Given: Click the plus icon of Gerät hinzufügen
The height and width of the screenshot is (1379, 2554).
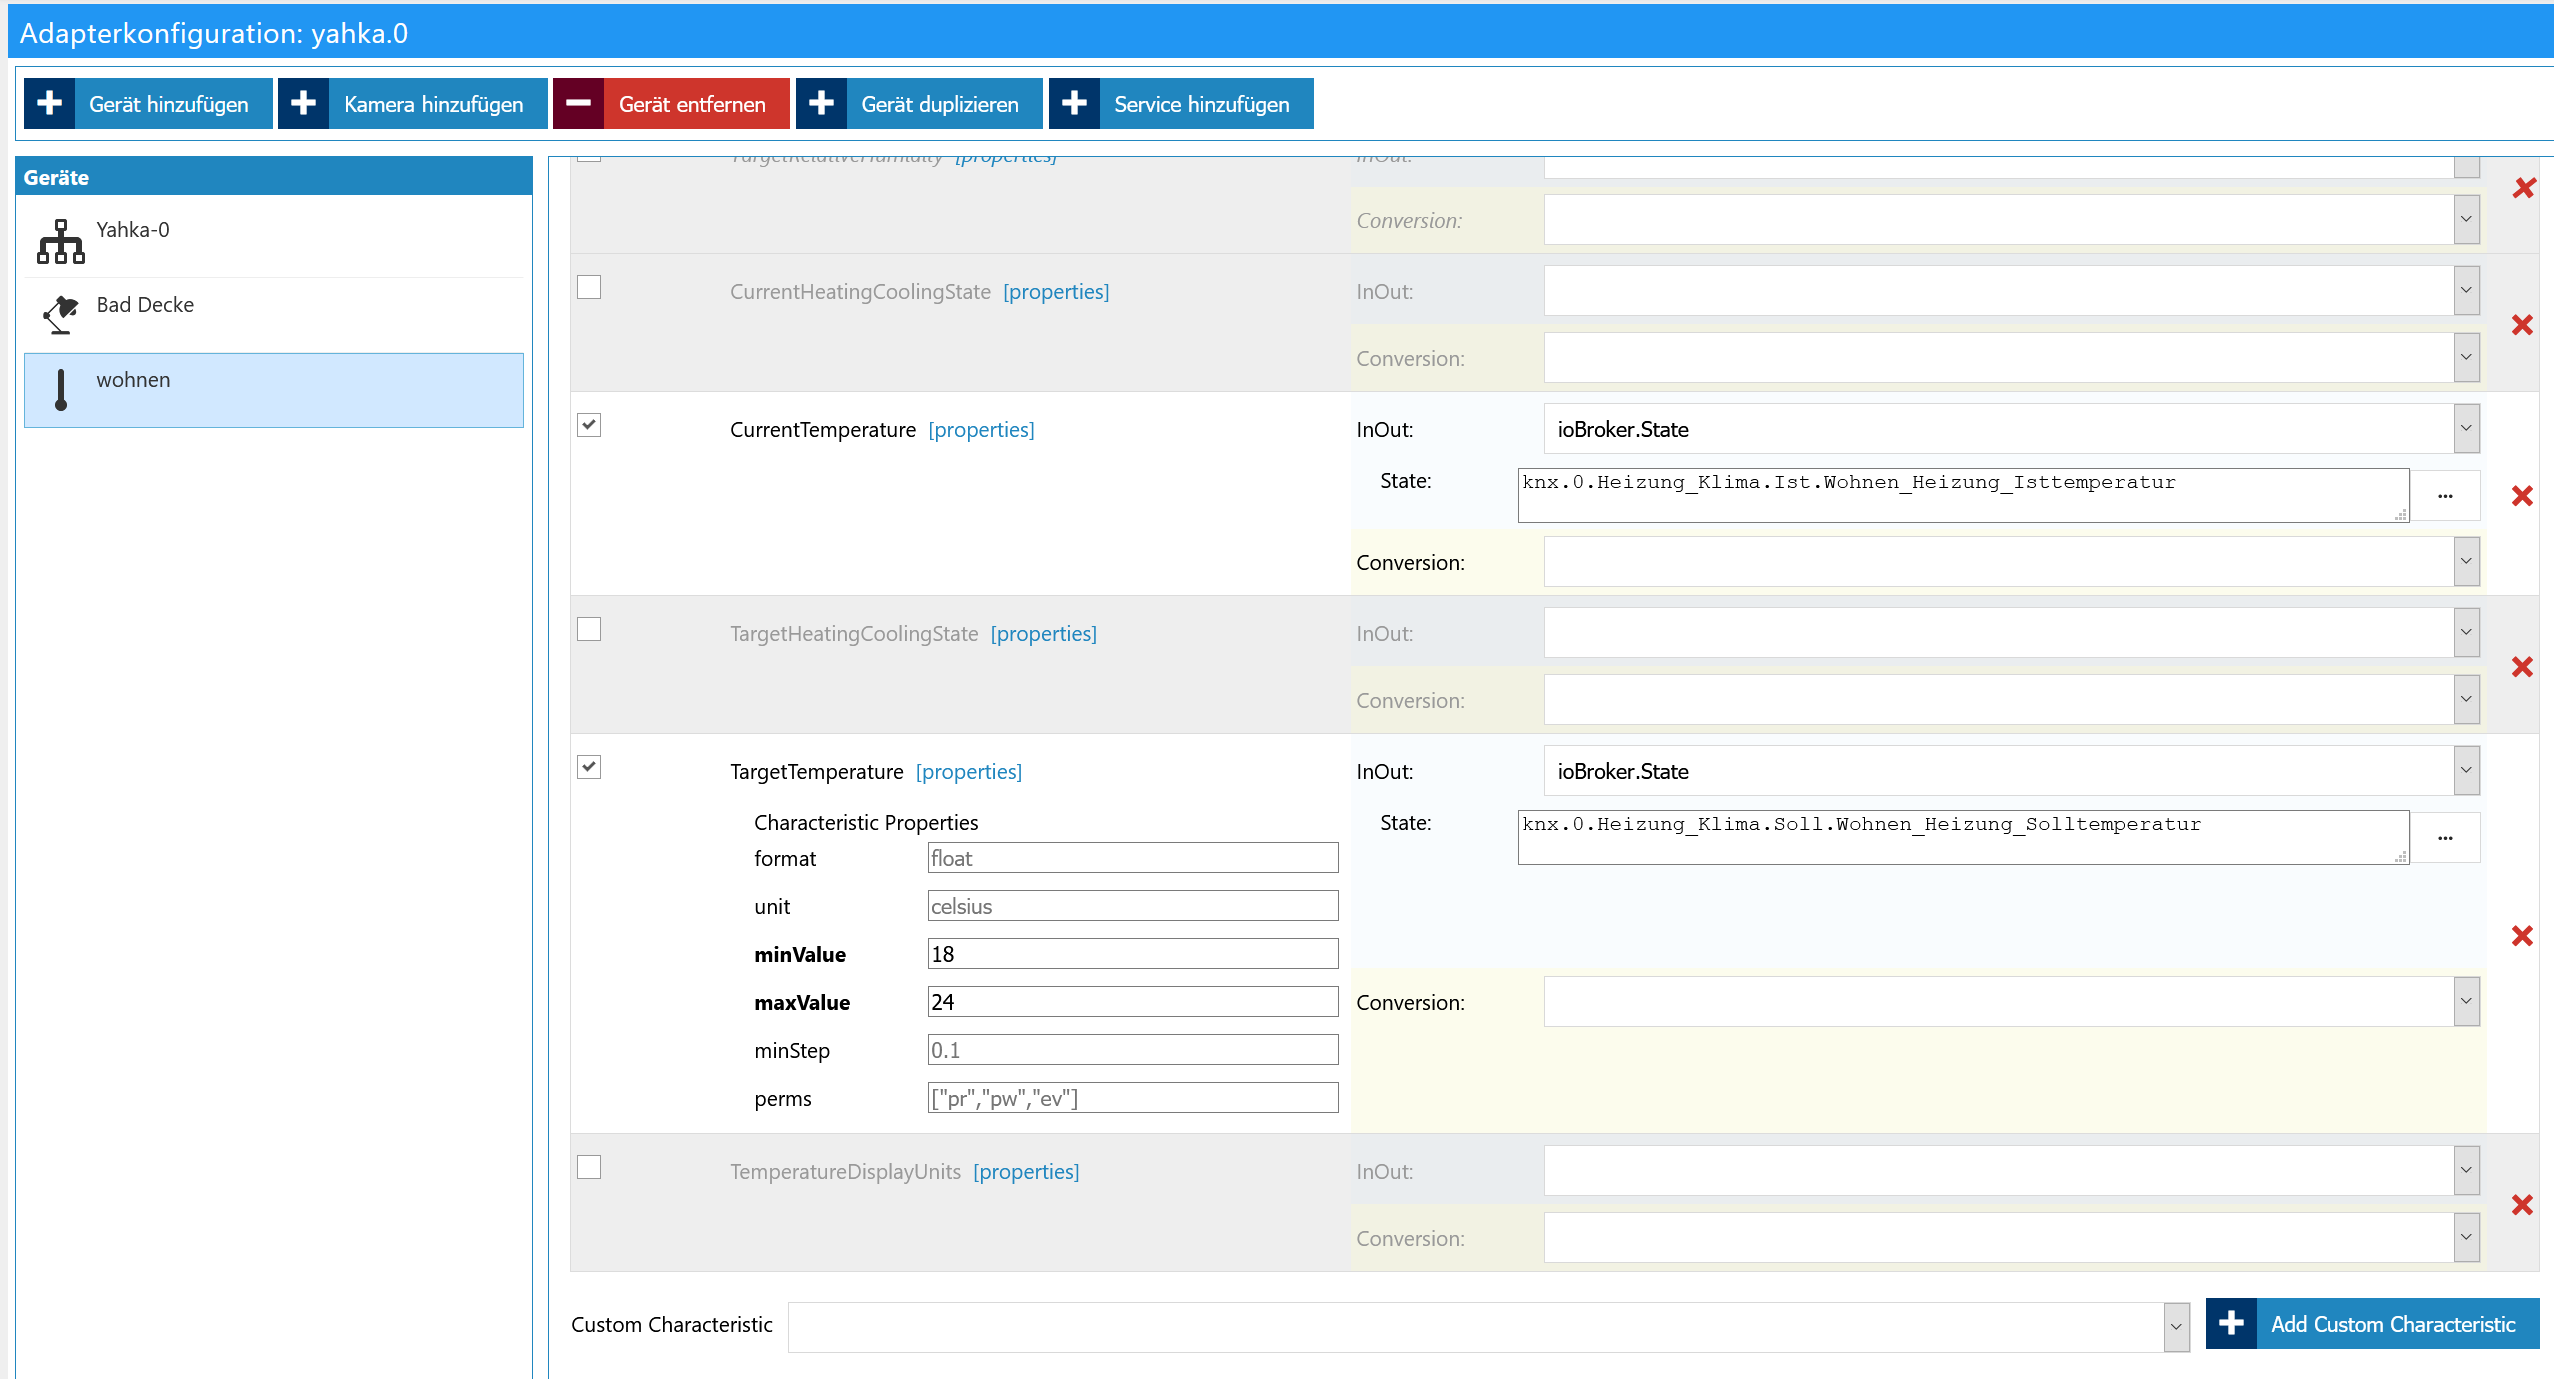Looking at the screenshot, I should click(49, 104).
